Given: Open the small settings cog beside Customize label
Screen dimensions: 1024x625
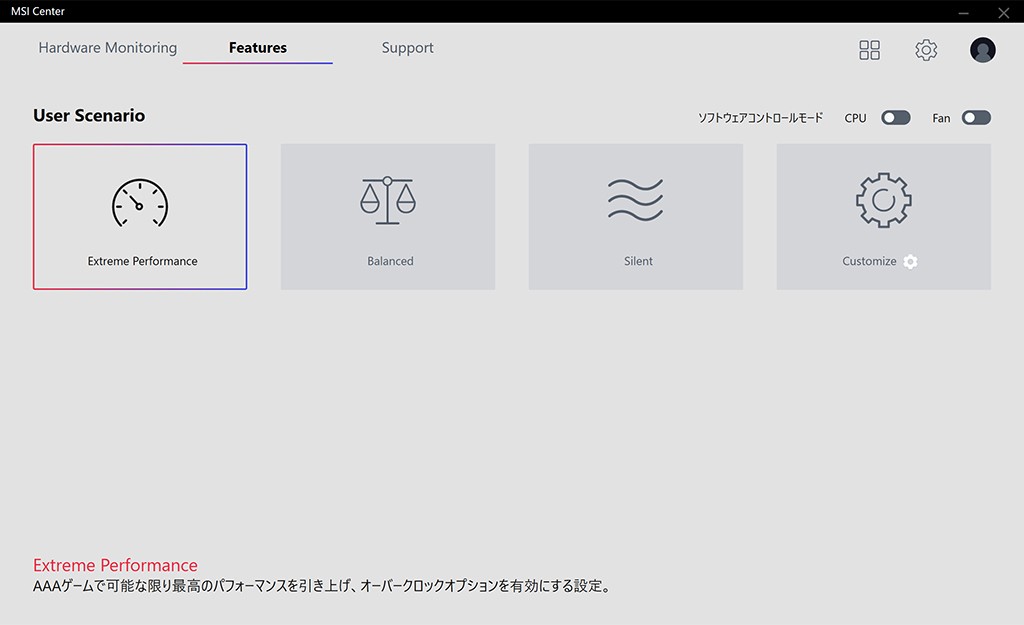Looking at the screenshot, I should coord(910,262).
